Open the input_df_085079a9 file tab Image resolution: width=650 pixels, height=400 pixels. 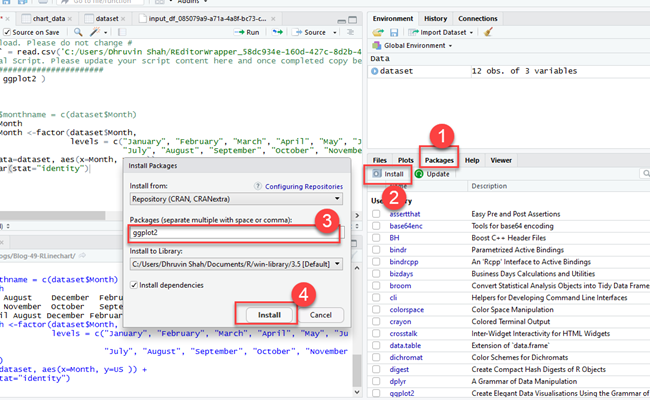pyautogui.click(x=207, y=19)
